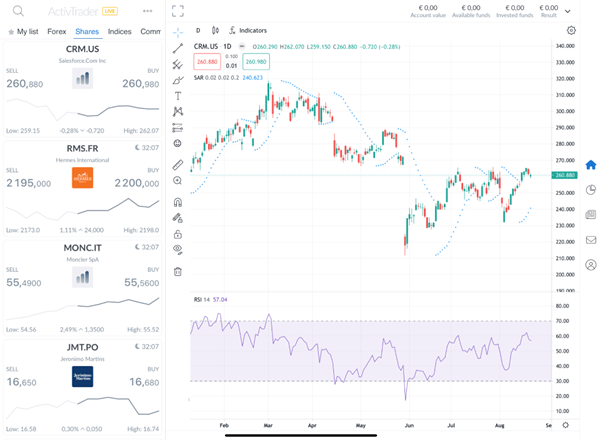Choose the text annotation tool
Screen dimensions: 602x440
tap(178, 95)
